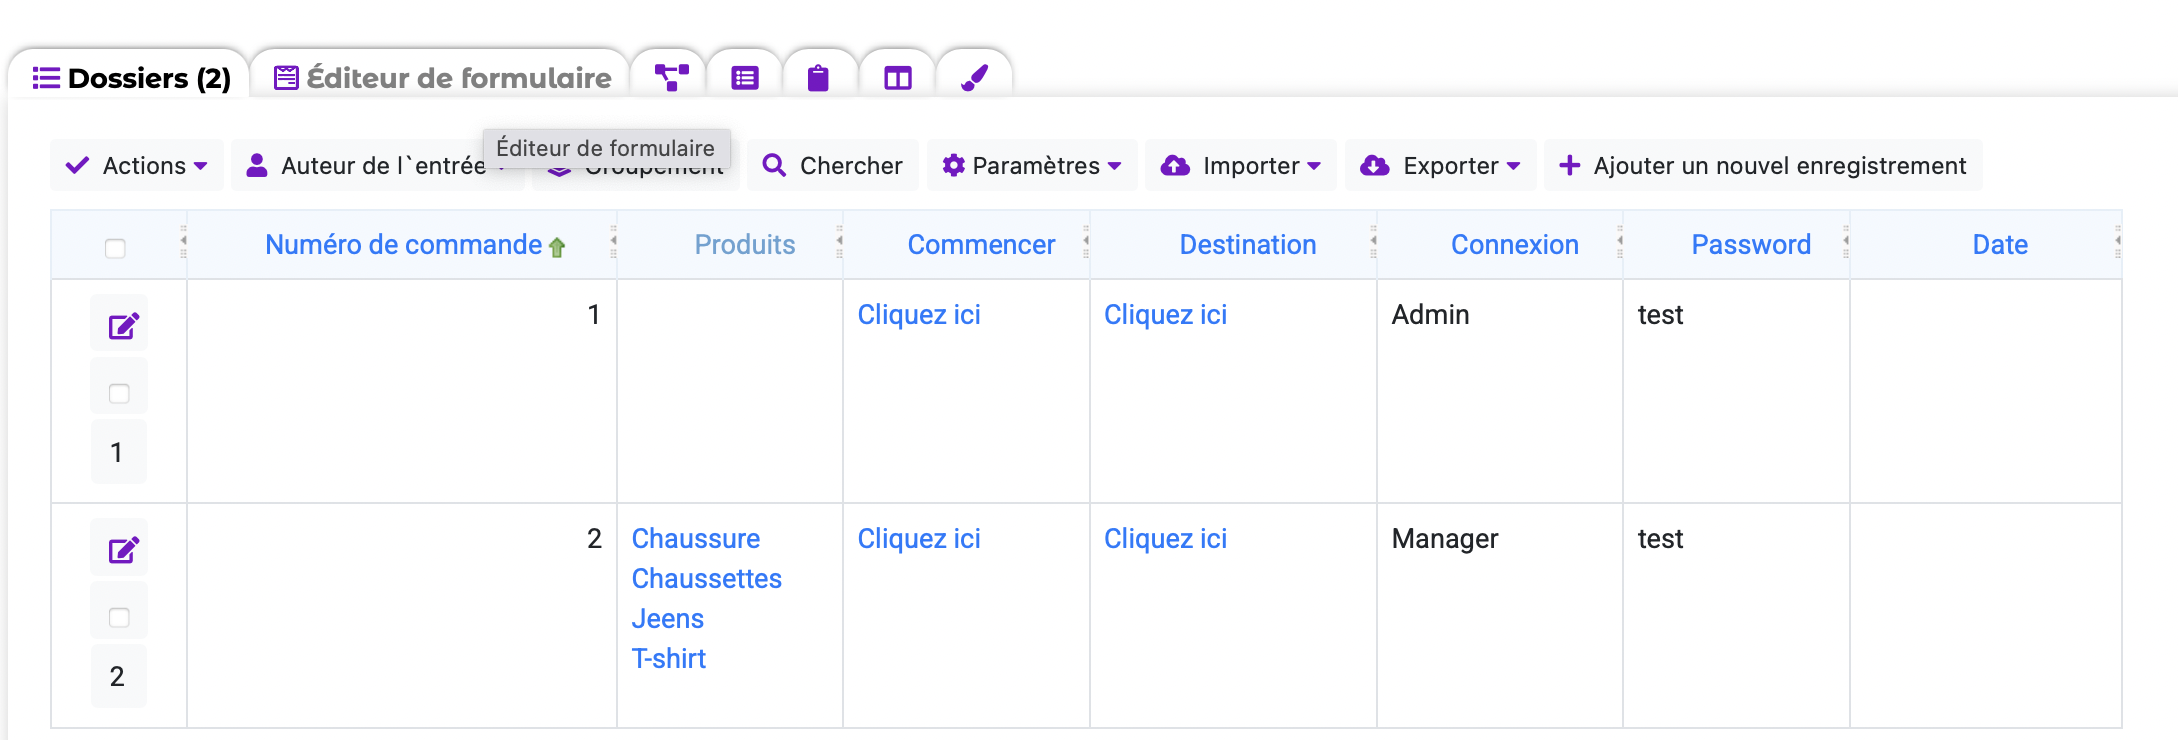Click the green sort arrow on Numéro de commande
The width and height of the screenshot is (2178, 740).
tap(557, 247)
